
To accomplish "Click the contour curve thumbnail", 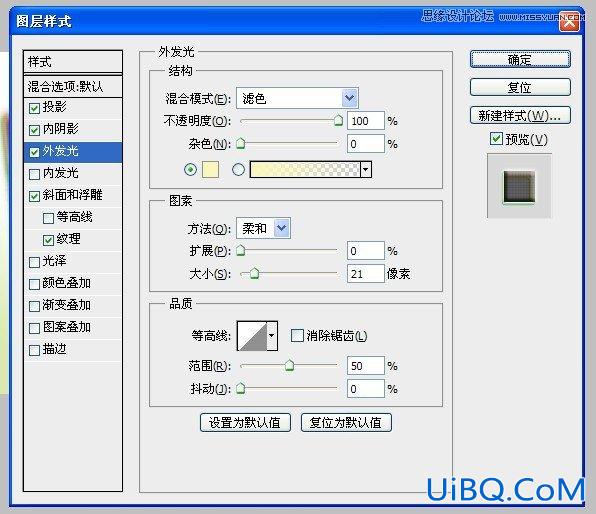I will 252,336.
